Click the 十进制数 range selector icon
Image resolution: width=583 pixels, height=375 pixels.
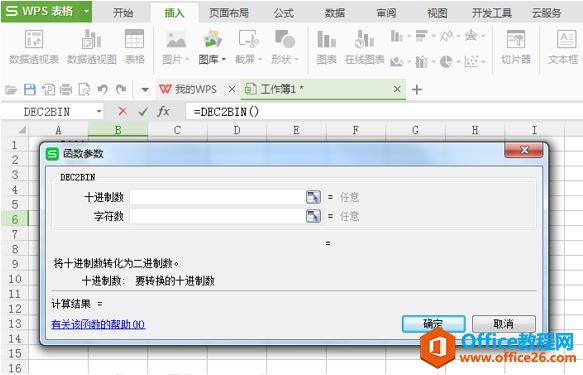pos(313,197)
